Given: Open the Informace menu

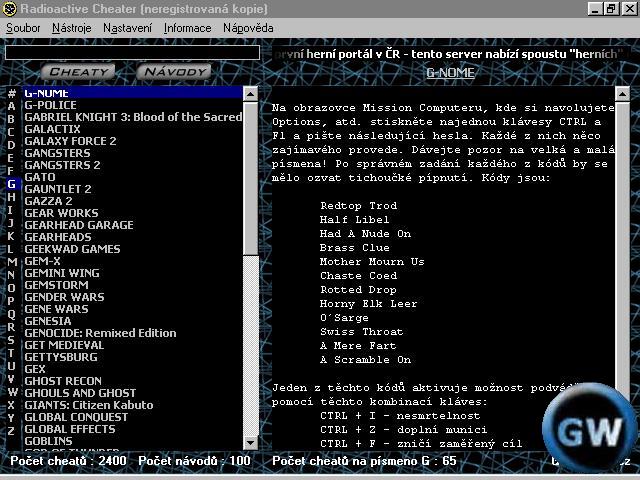Looking at the screenshot, I should (187, 28).
